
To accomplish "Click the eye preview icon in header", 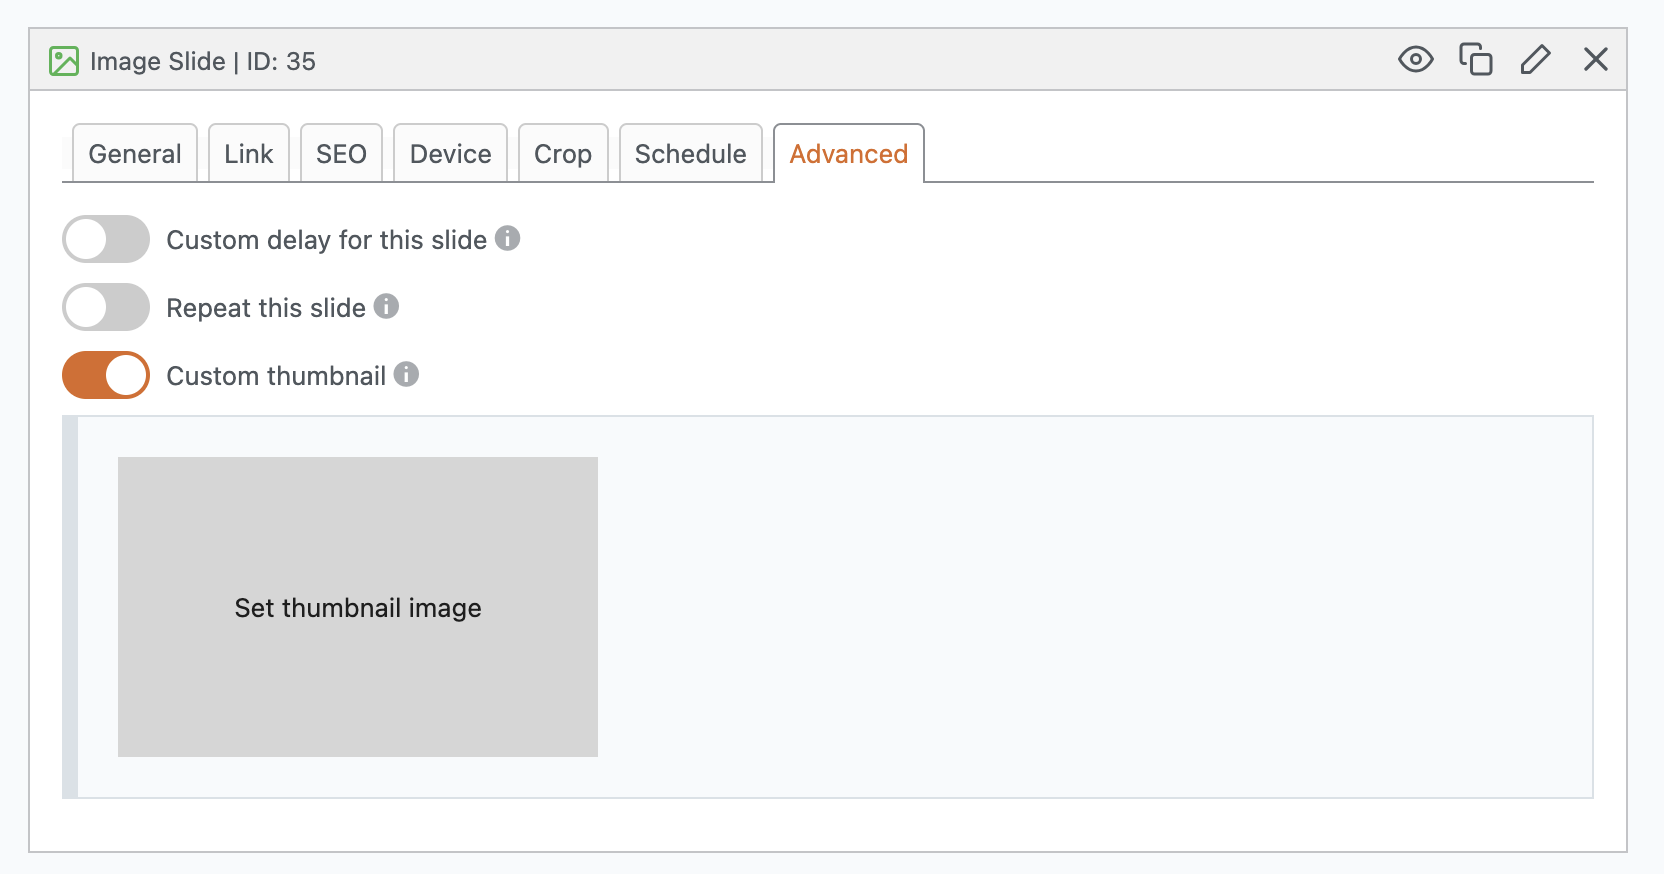I will click(1415, 60).
